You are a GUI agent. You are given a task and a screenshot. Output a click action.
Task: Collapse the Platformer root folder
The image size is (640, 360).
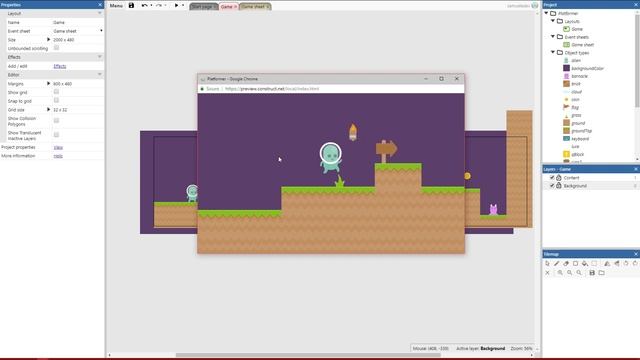click(x=547, y=13)
